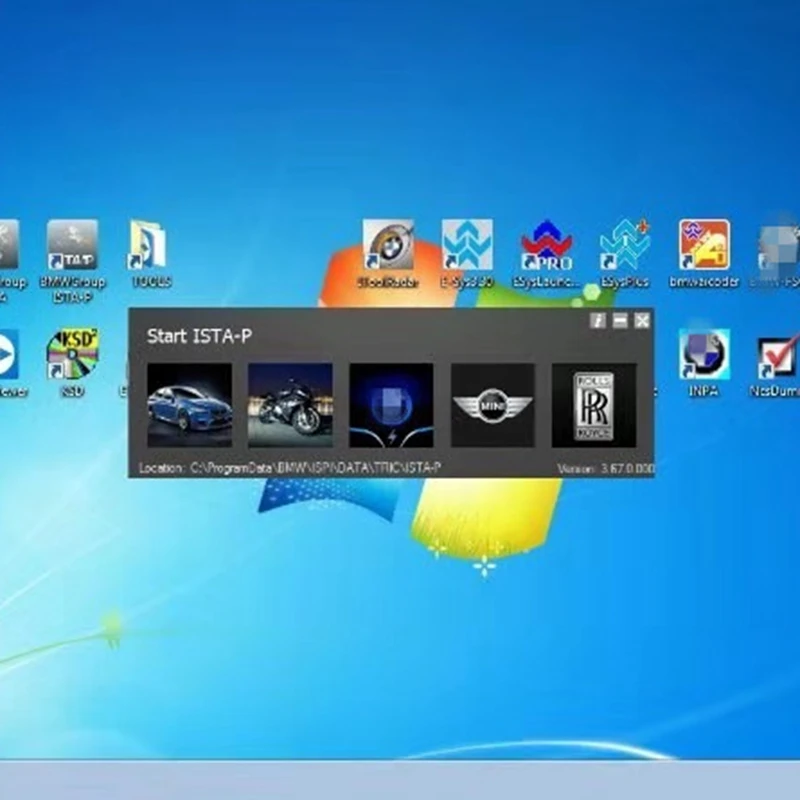
Task: Click the Version 3.67 text
Action: point(605,468)
